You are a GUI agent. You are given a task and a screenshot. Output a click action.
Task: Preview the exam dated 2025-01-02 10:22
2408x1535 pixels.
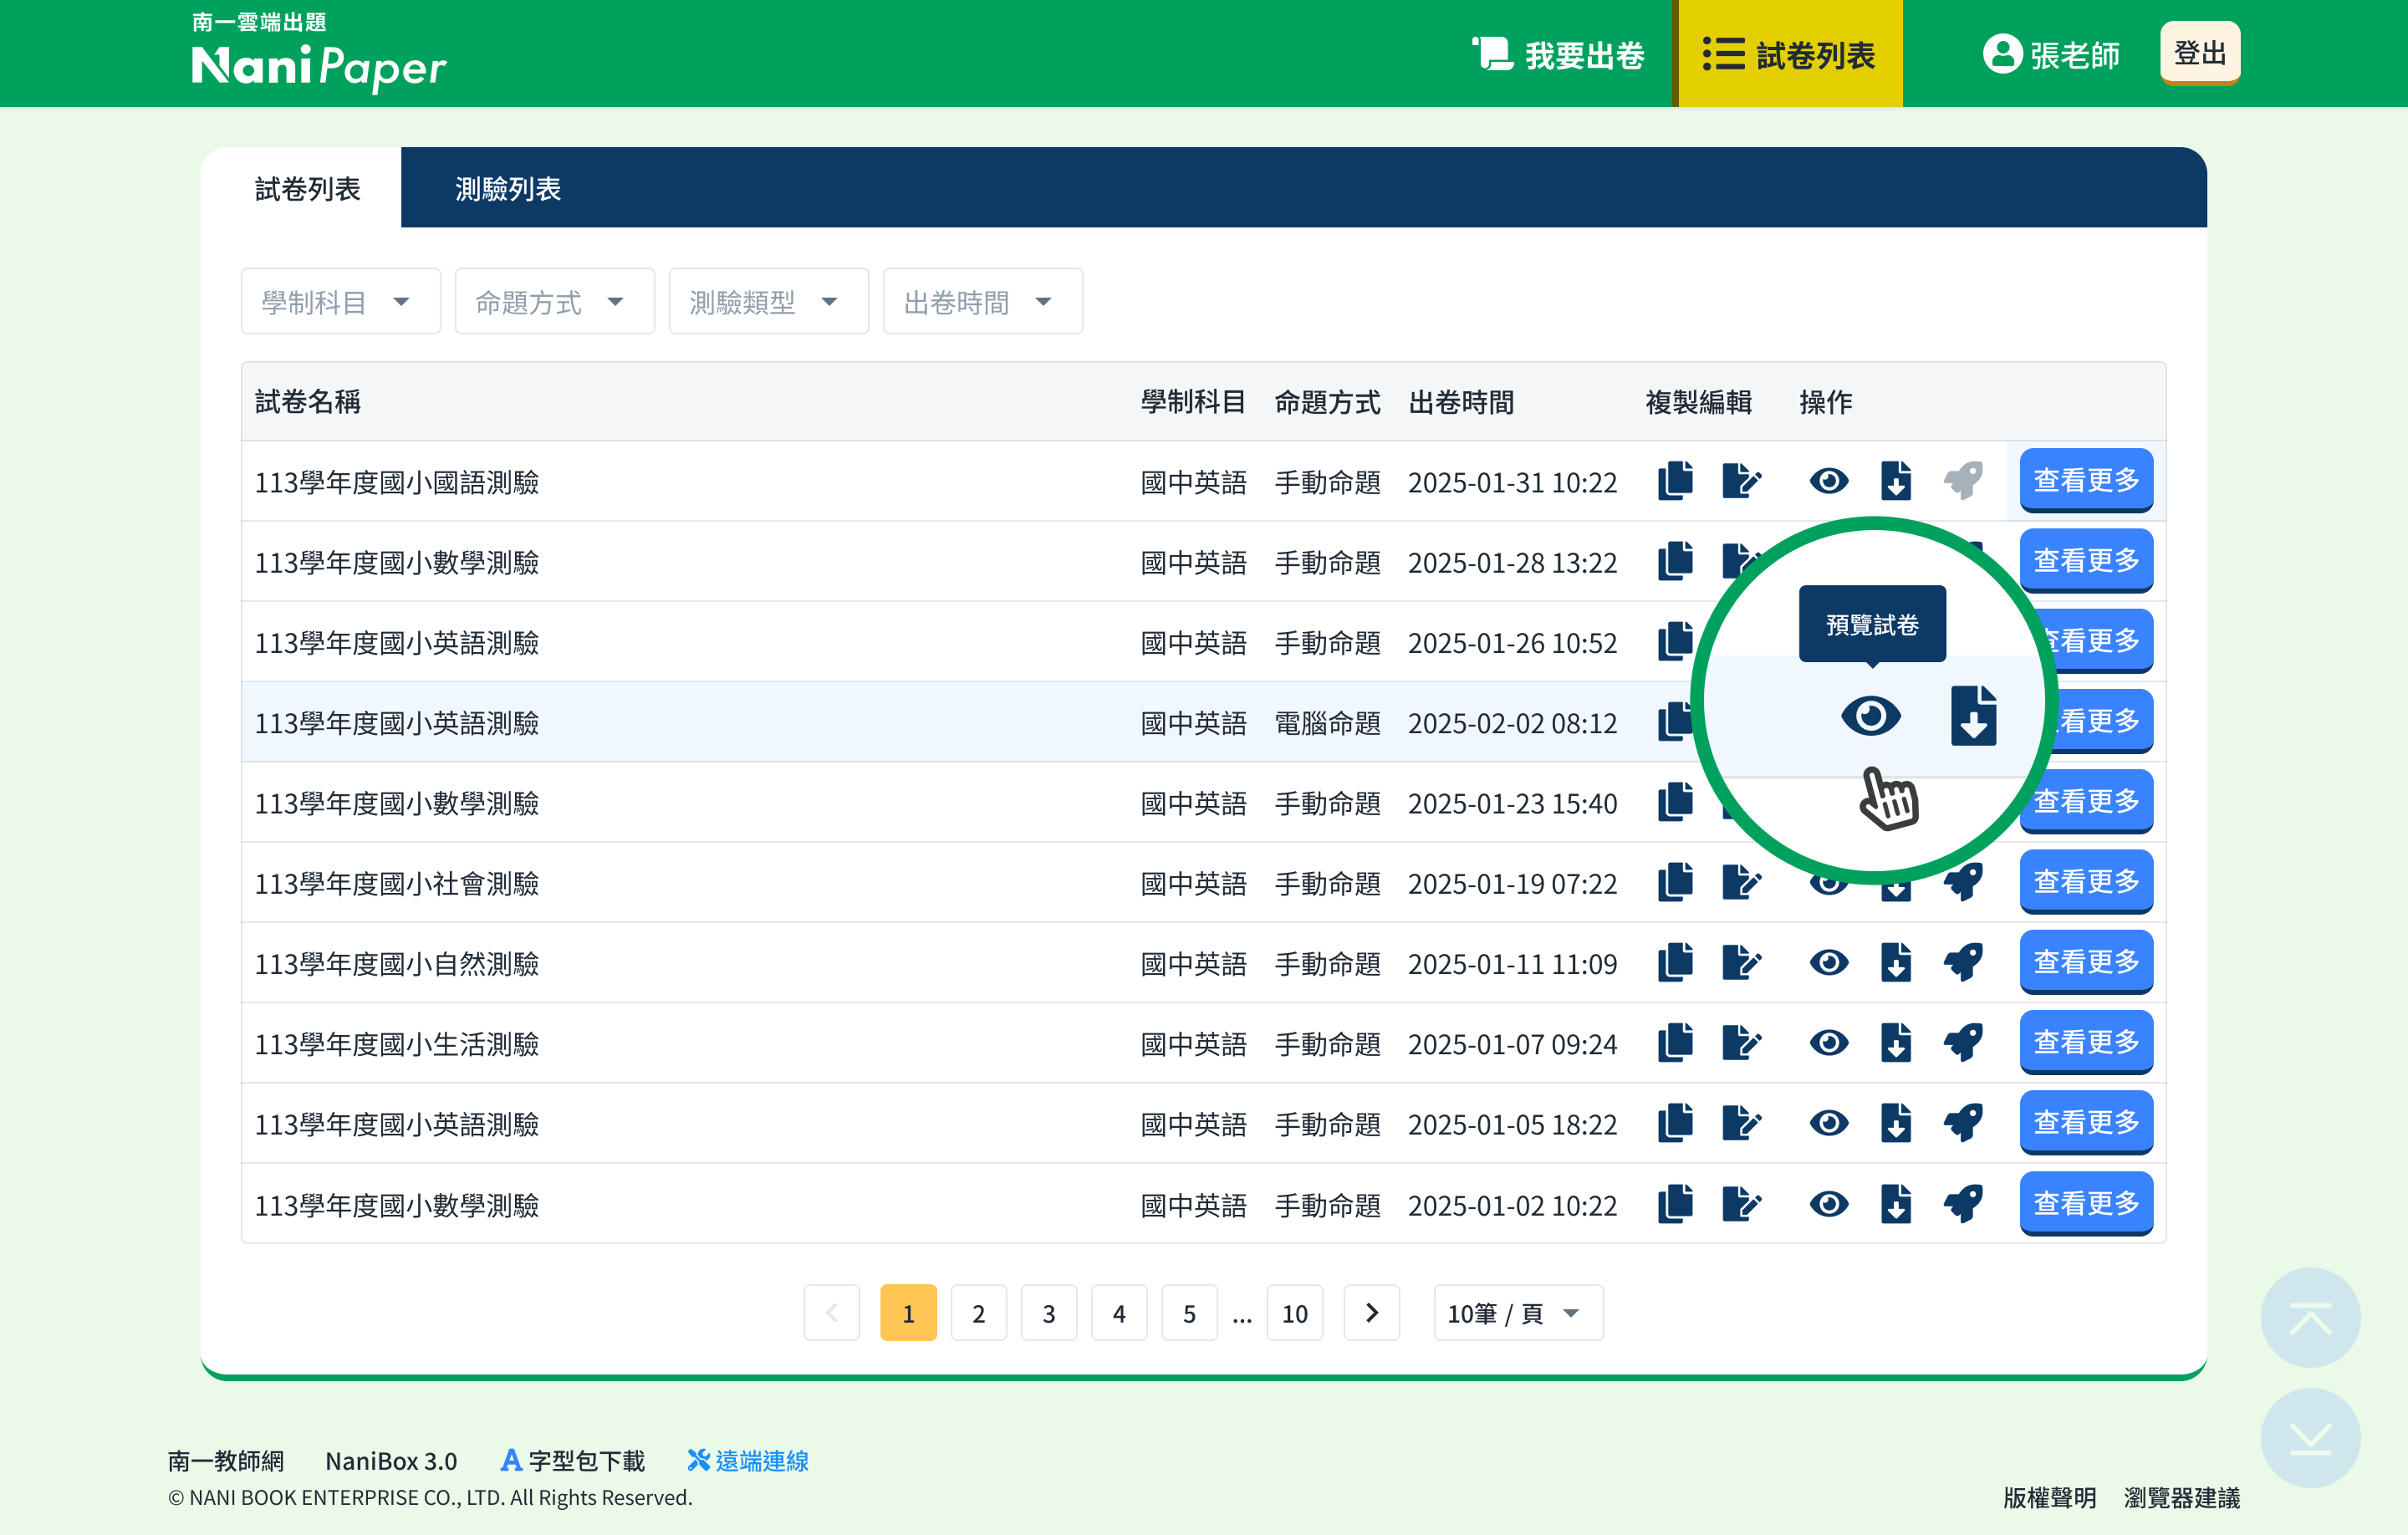tap(1829, 1203)
